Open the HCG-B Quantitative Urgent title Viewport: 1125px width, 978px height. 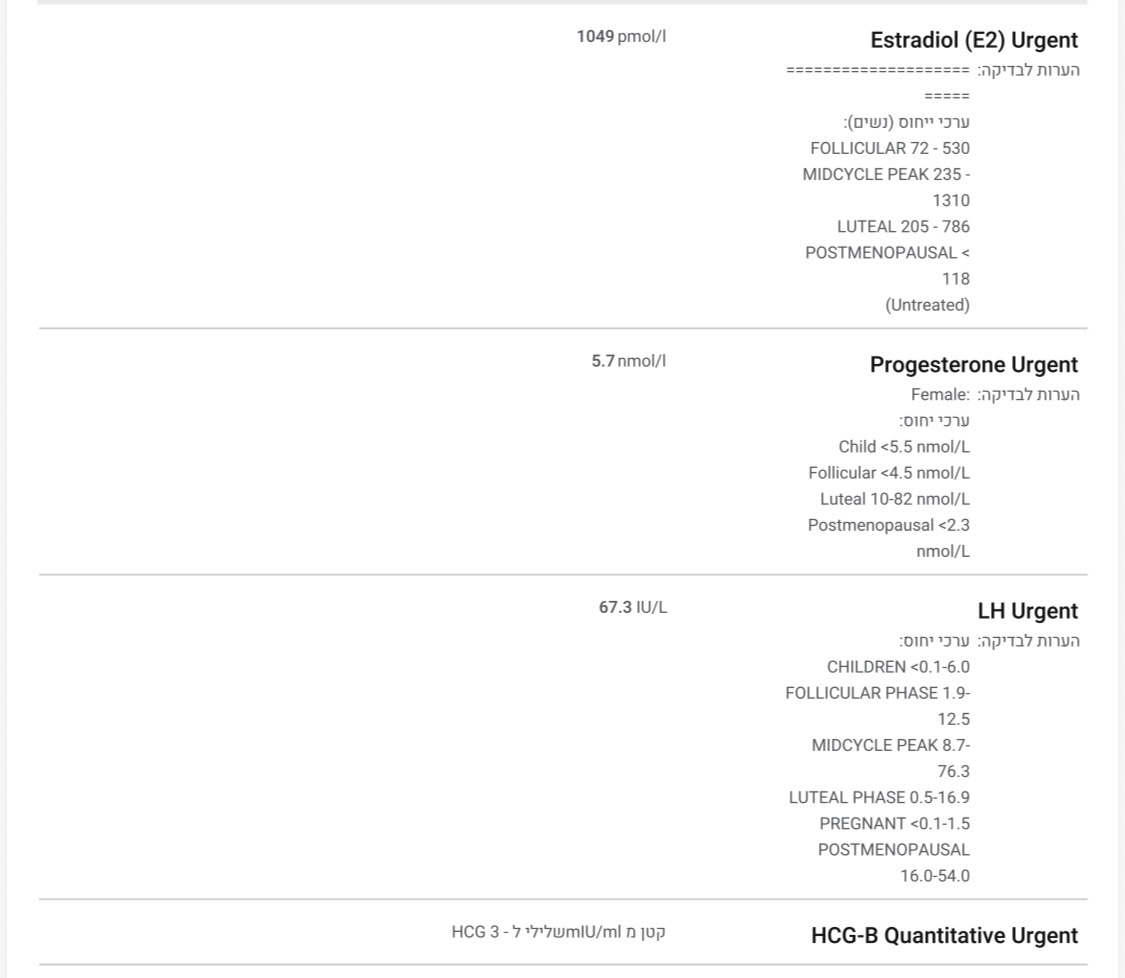coord(944,936)
